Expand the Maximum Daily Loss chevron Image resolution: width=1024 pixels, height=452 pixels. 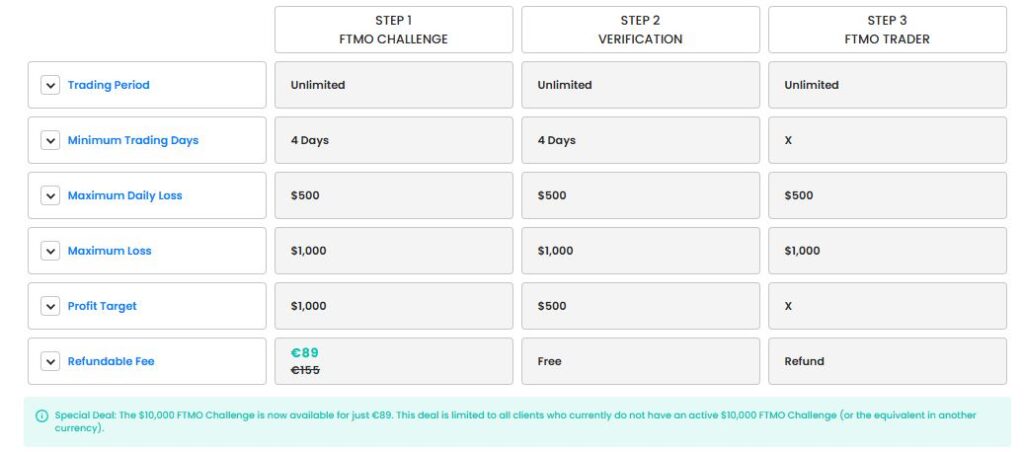[x=50, y=196]
